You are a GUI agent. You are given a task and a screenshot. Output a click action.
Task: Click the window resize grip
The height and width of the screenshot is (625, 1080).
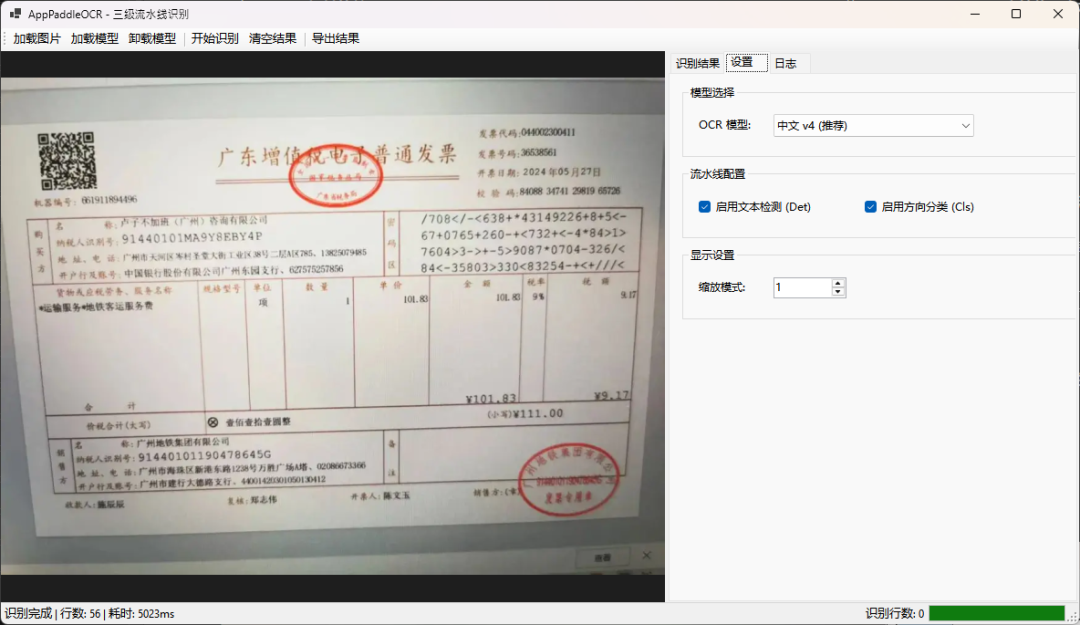1073,617
